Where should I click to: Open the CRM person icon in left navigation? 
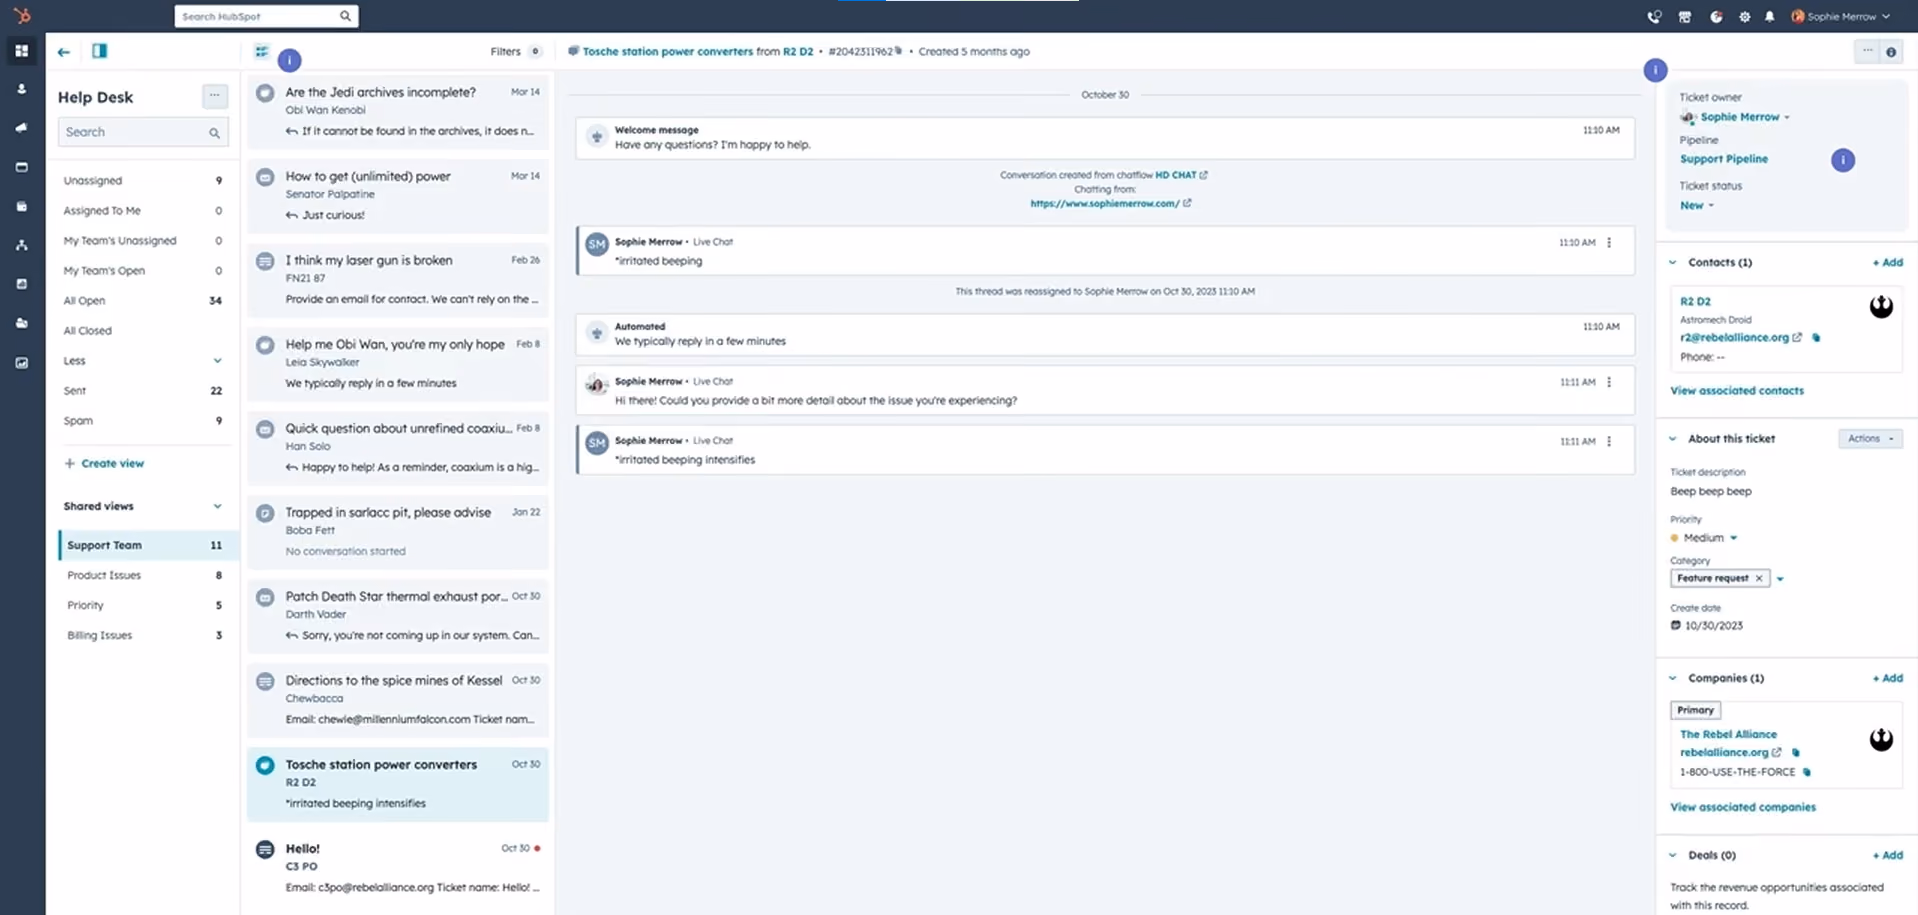21,89
